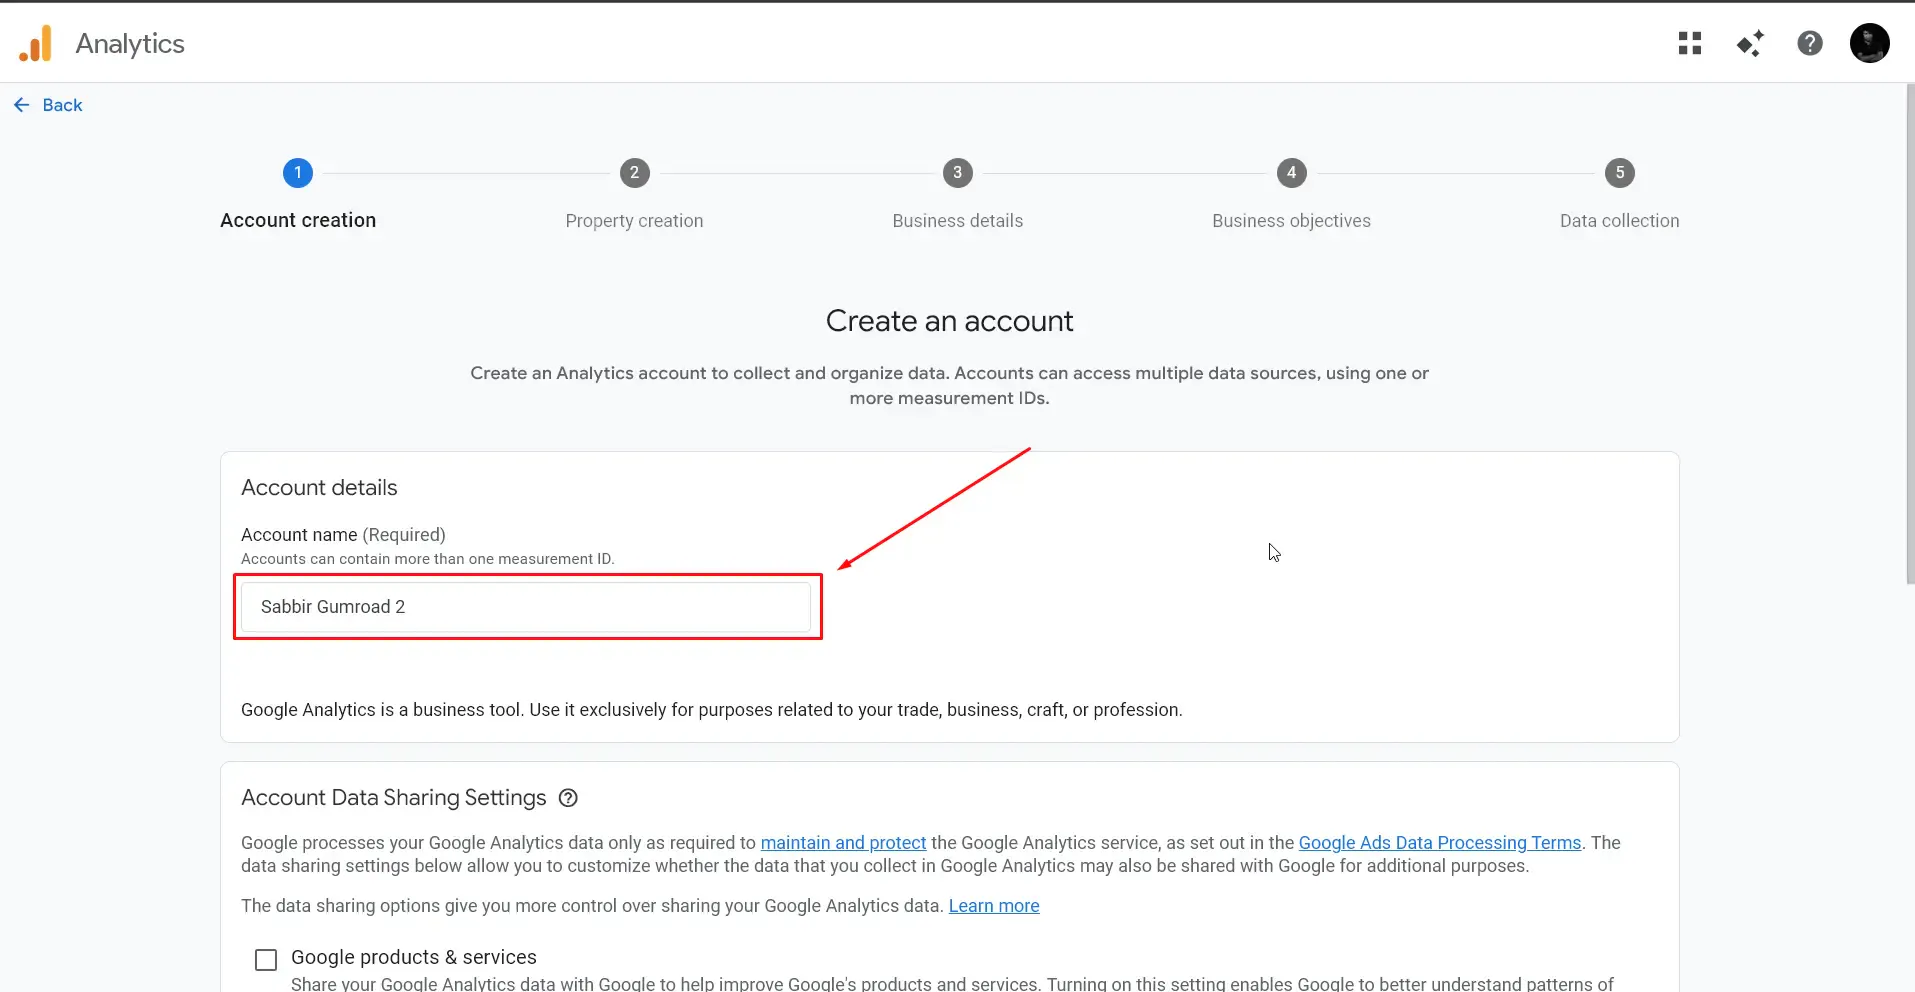Image resolution: width=1915 pixels, height=992 pixels.
Task: Click the Google Analytics logo icon
Action: coord(36,44)
